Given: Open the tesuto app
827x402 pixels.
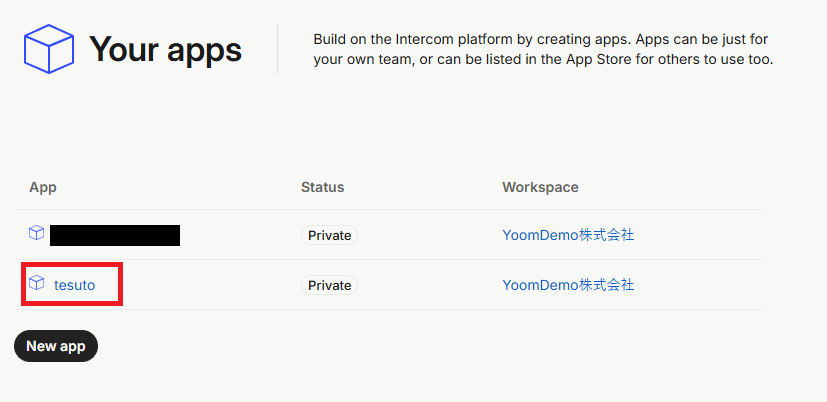Looking at the screenshot, I should click(75, 285).
